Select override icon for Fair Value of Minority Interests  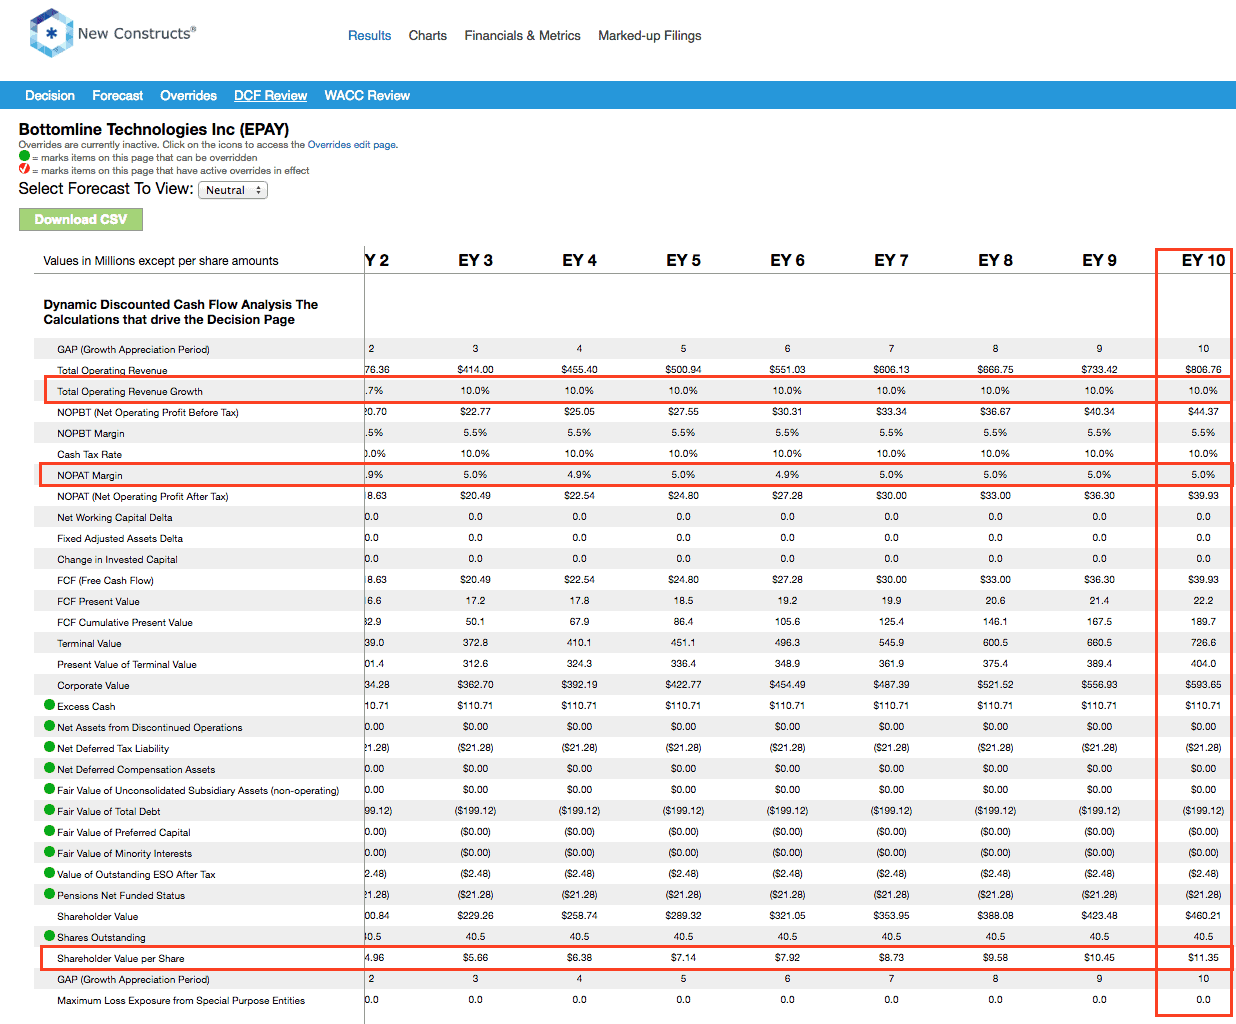[49, 852]
